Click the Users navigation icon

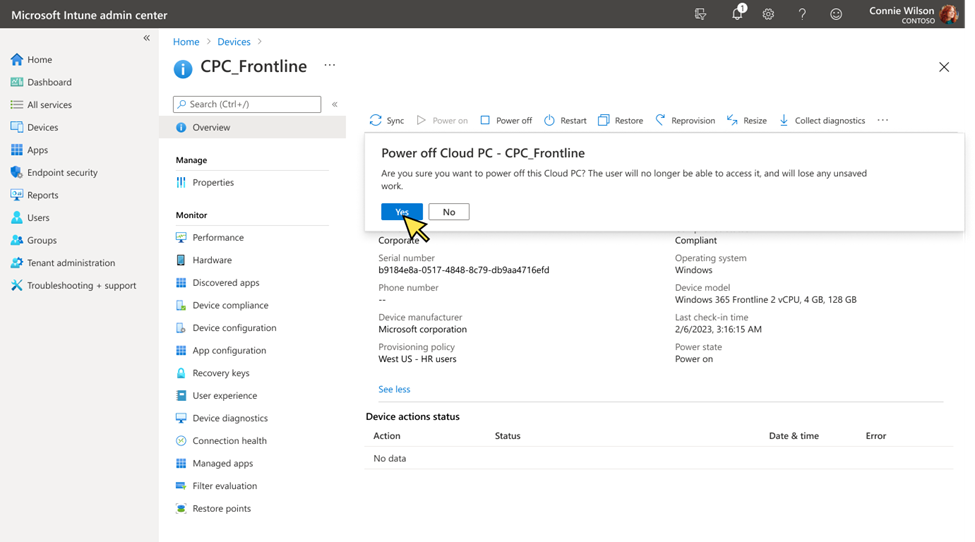17,218
